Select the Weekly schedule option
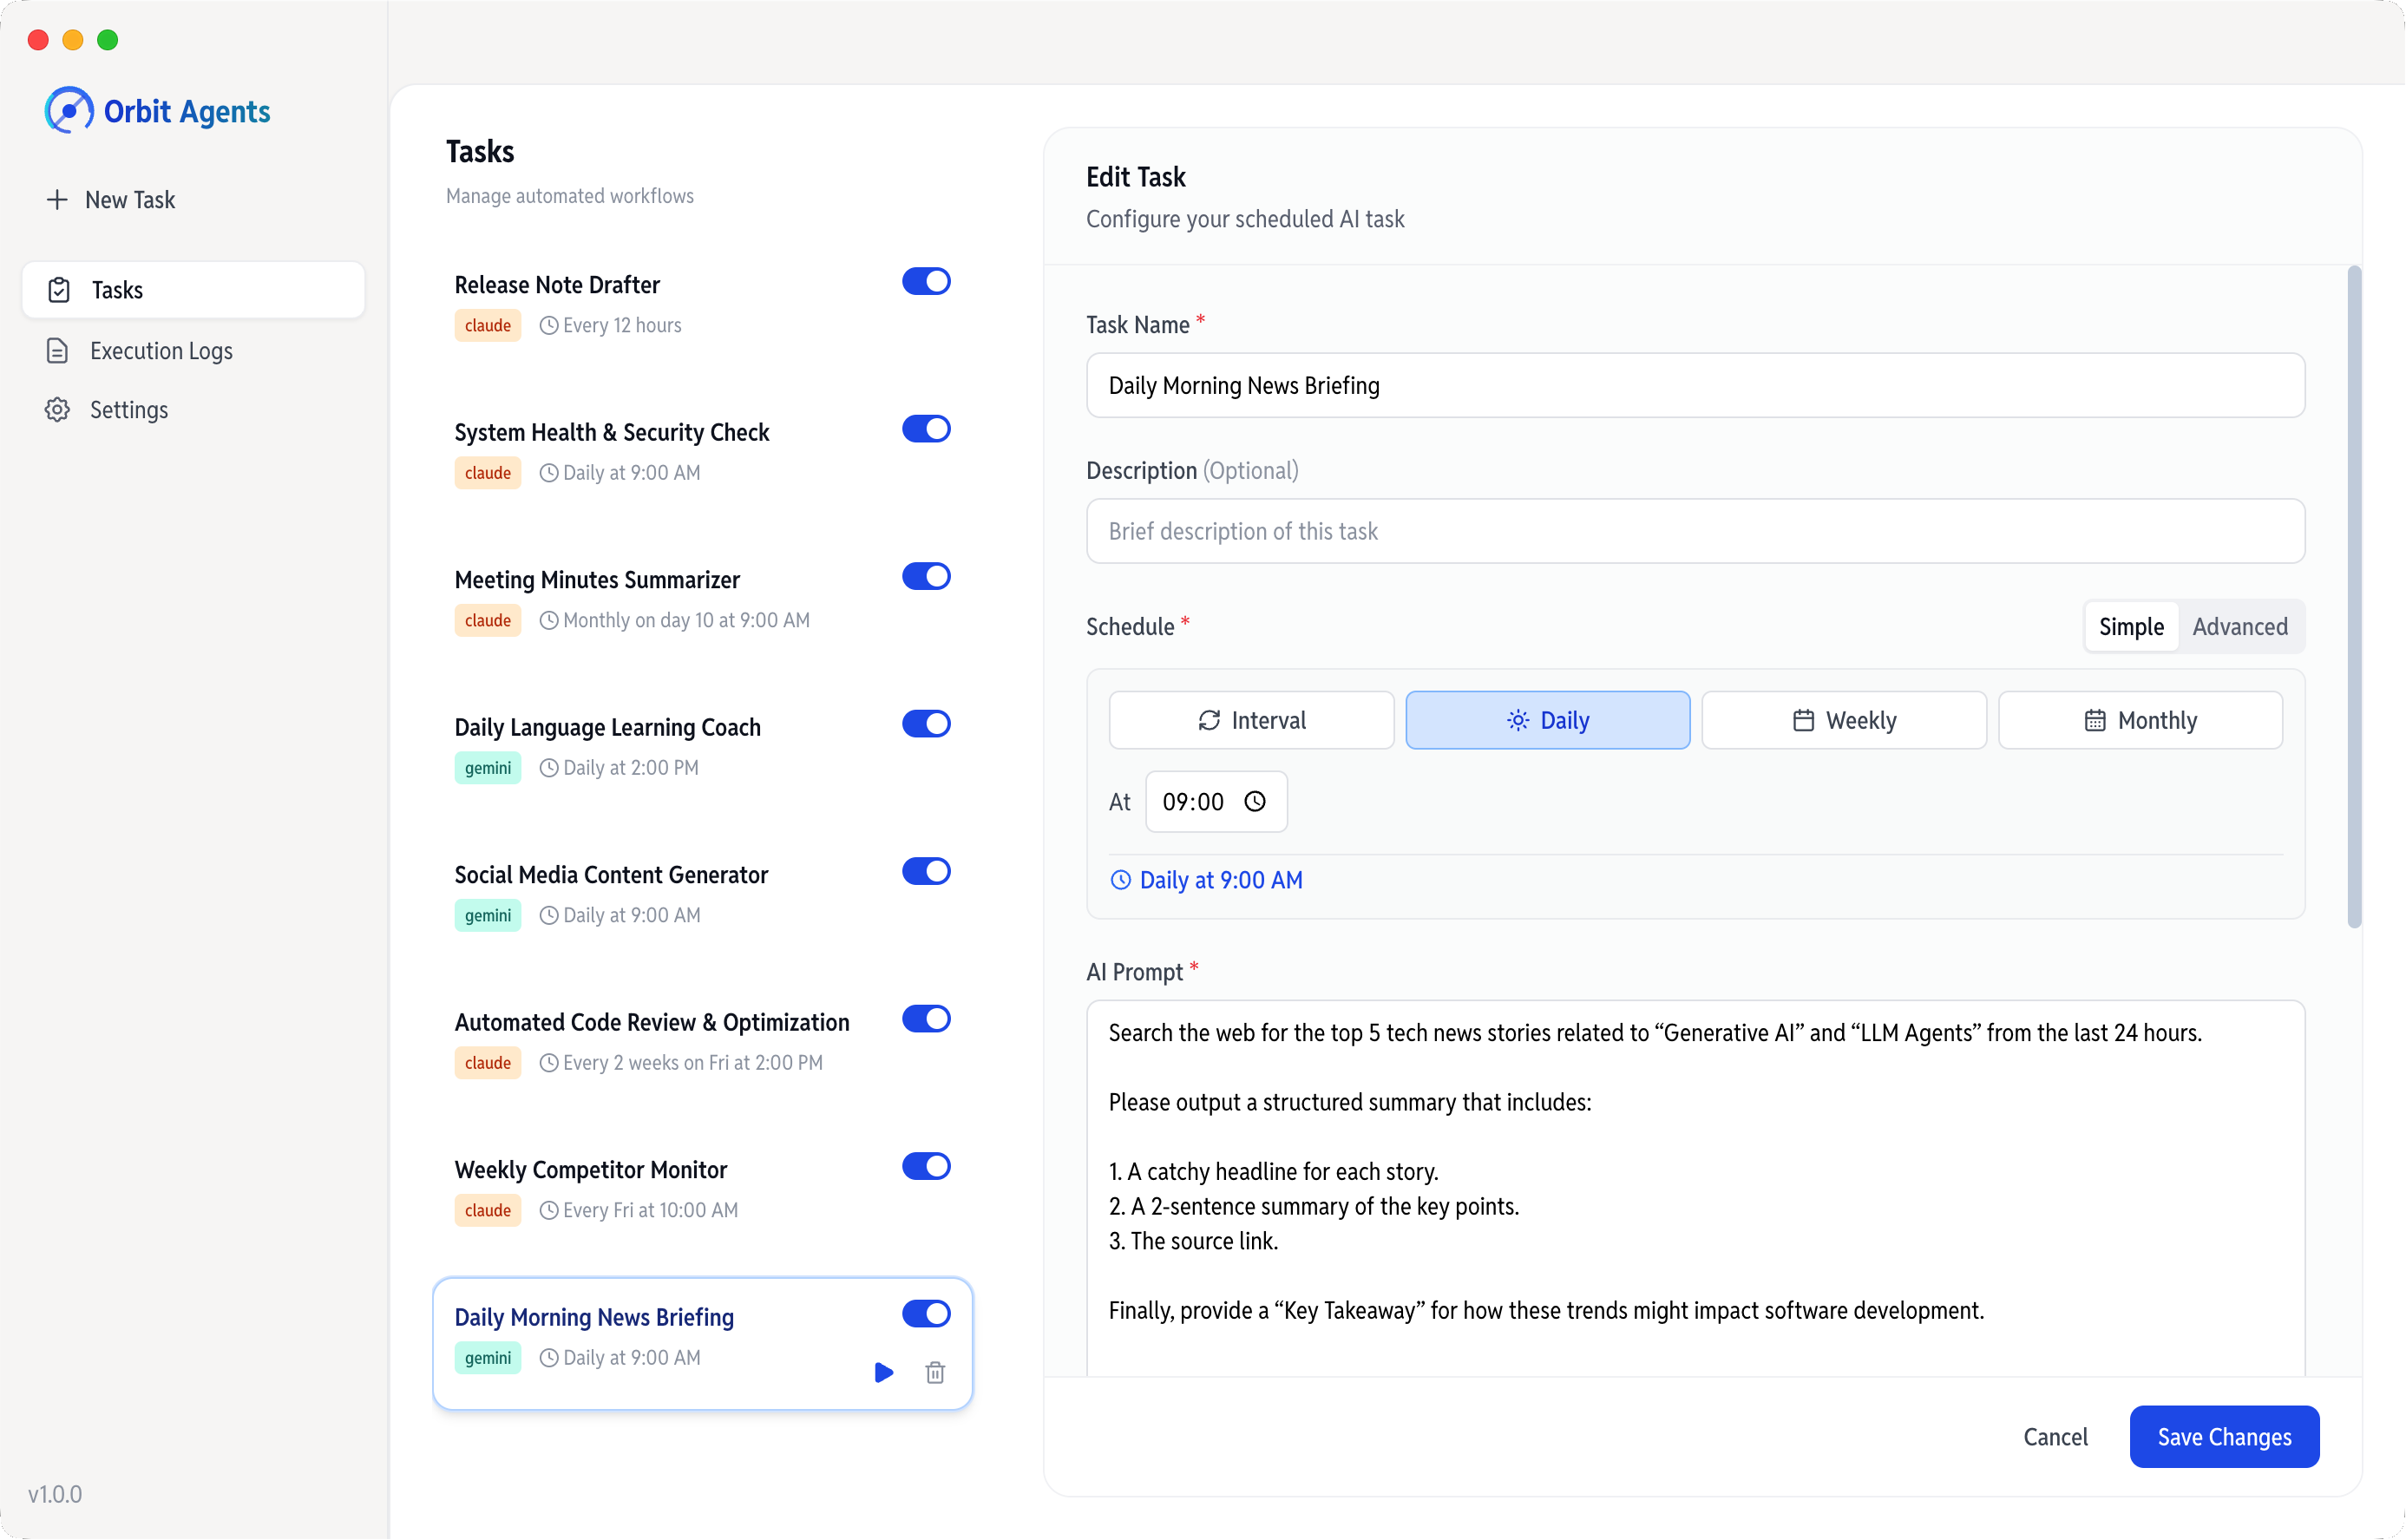Screen dimensions: 2406x1540 click(1843, 720)
